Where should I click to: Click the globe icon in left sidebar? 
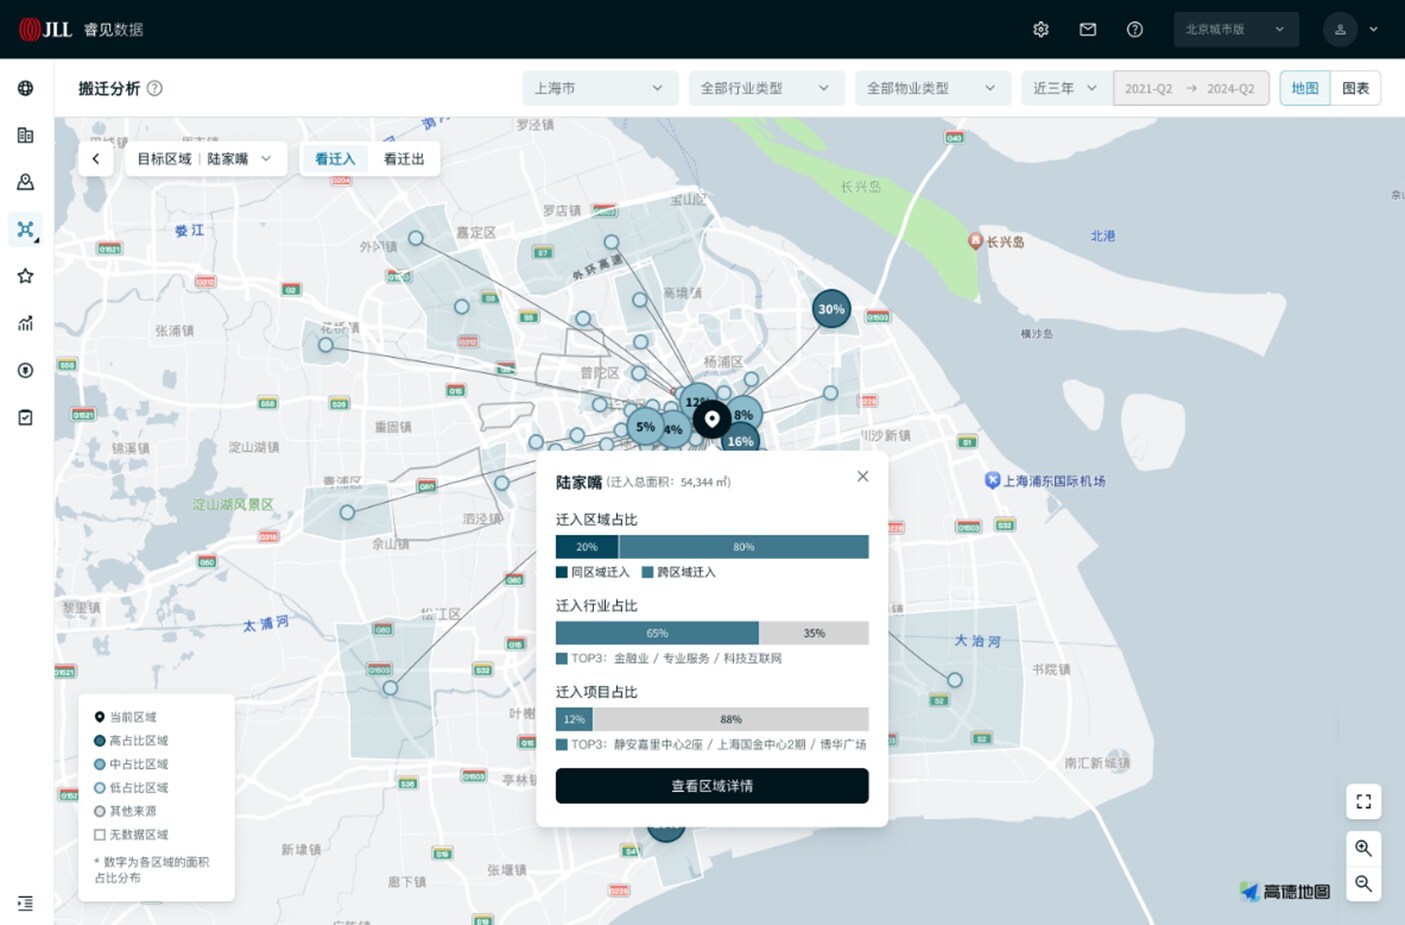point(26,88)
